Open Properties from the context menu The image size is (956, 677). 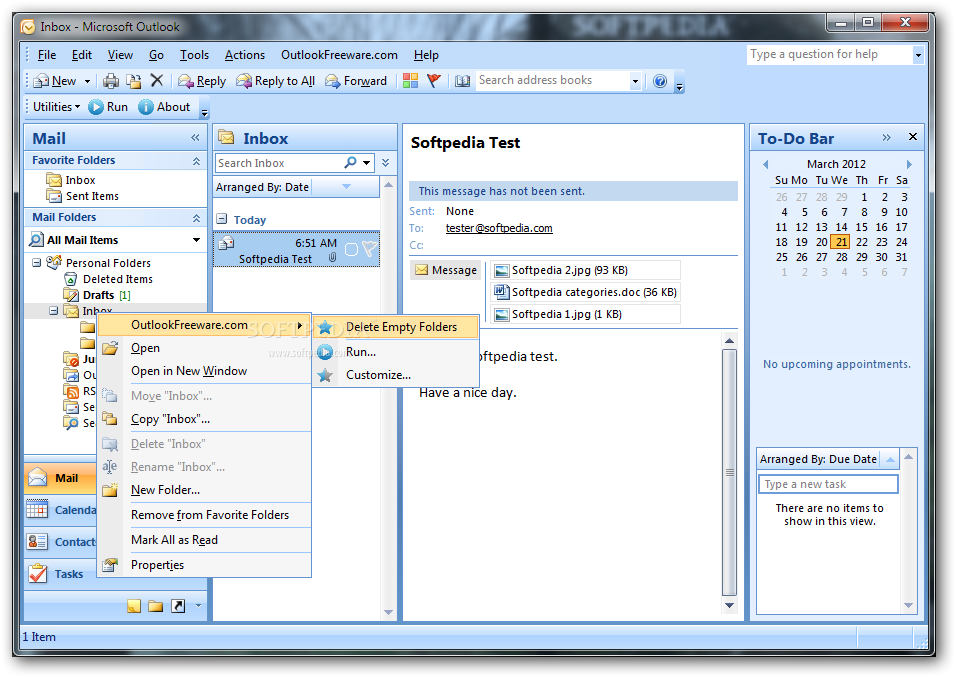205,565
